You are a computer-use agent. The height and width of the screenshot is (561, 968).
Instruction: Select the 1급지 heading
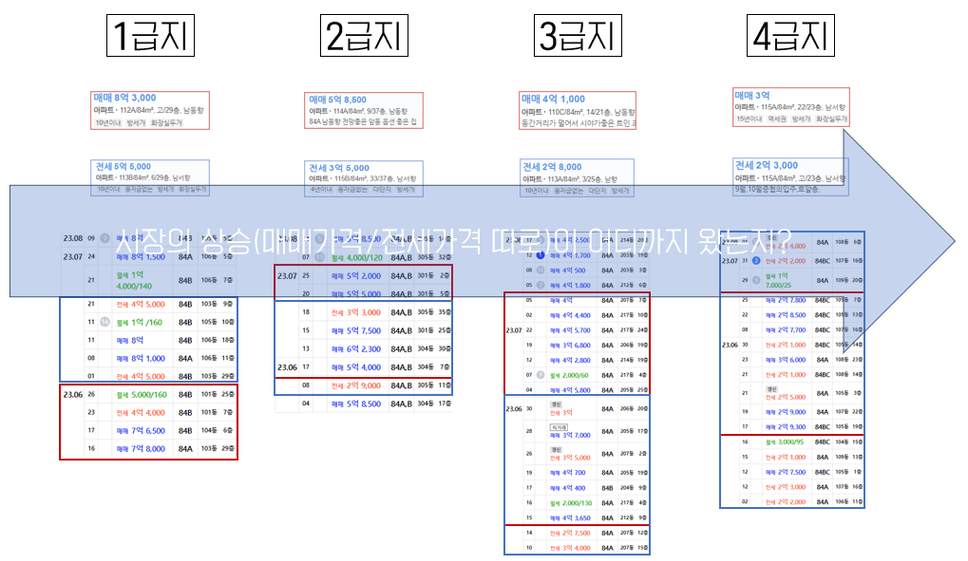pyautogui.click(x=151, y=36)
